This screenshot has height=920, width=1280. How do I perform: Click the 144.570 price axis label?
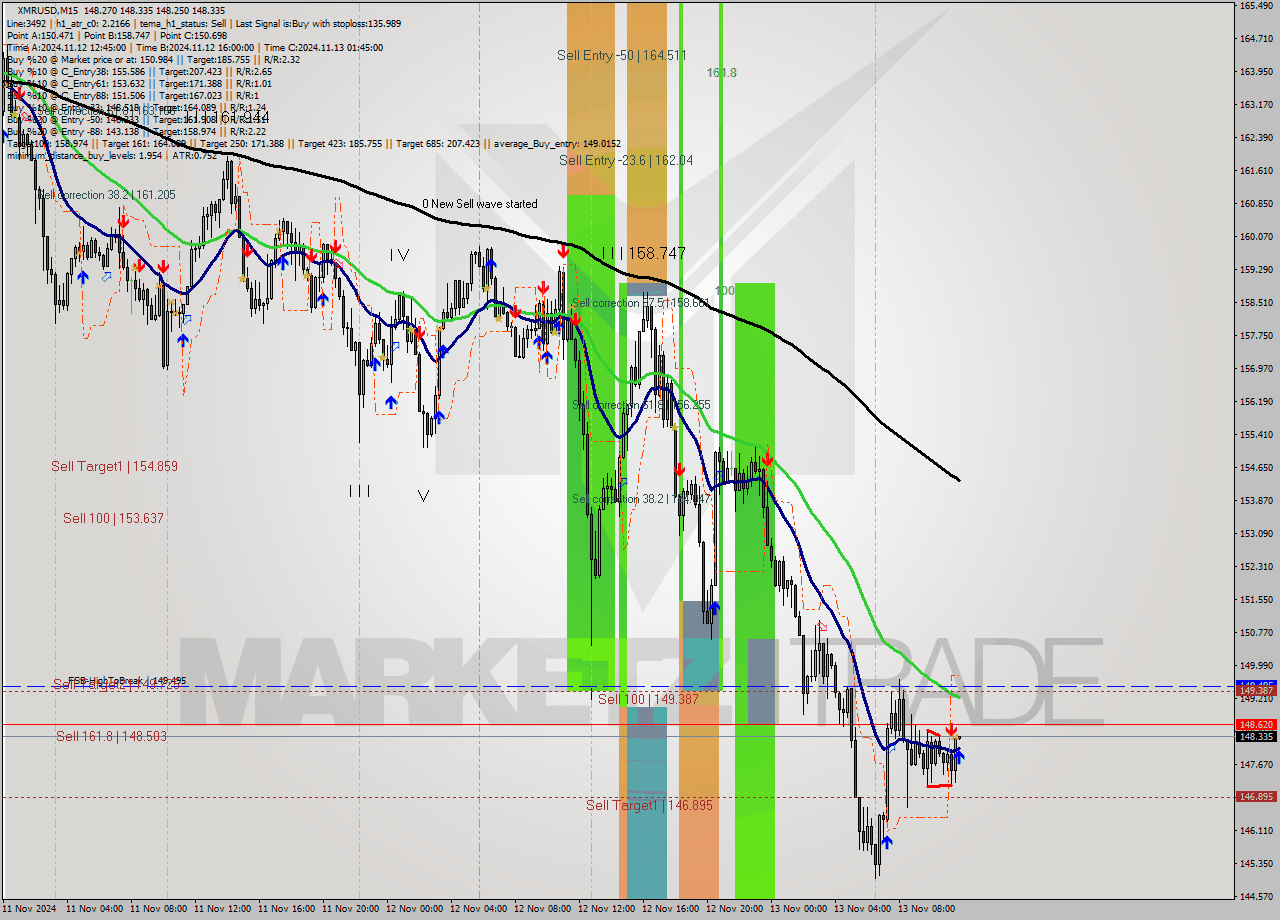pos(1256,896)
